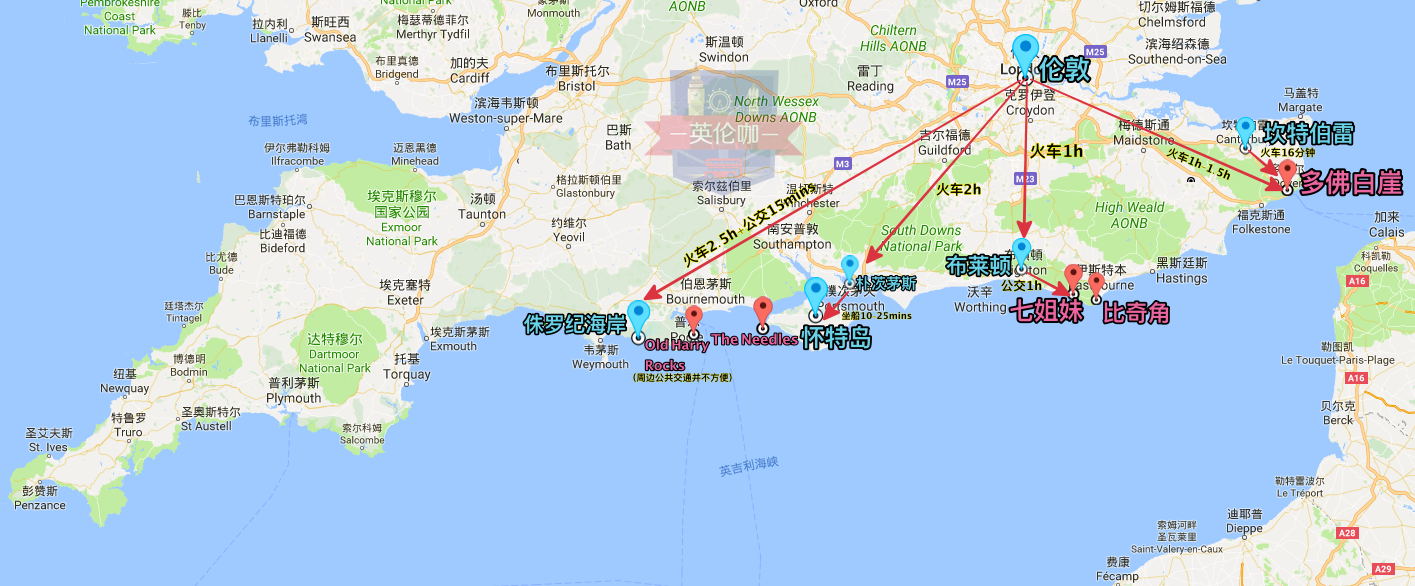Click the blue pin above London
The image size is (1415, 586).
1025,52
